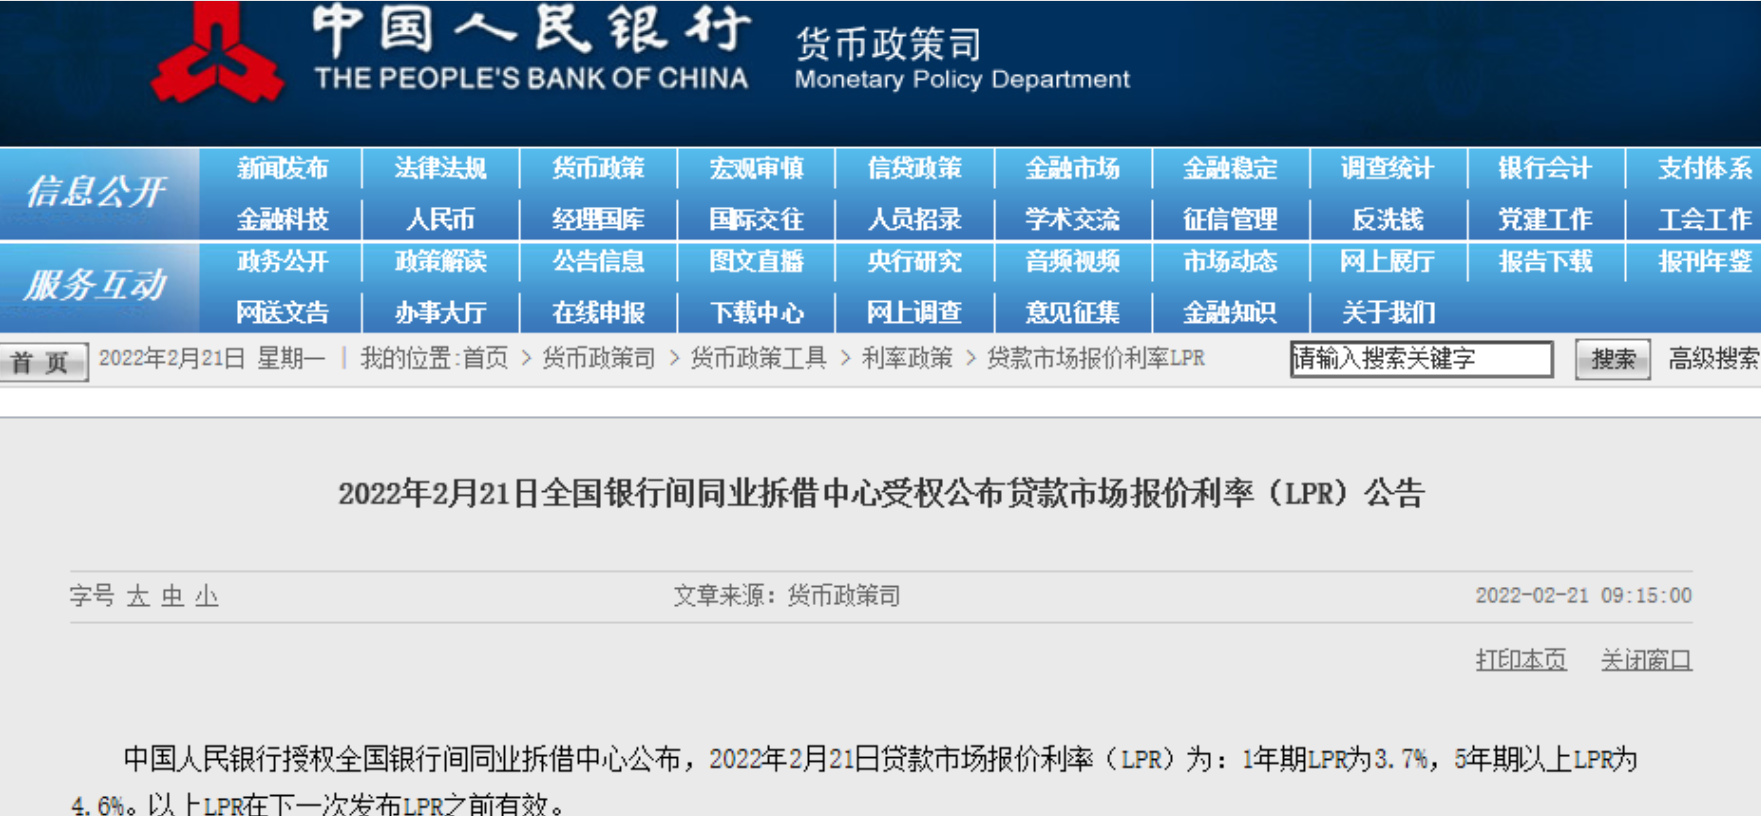This screenshot has height=816, width=1761.
Task: Click the People's Bank of China red logo
Action: pyautogui.click(x=216, y=55)
